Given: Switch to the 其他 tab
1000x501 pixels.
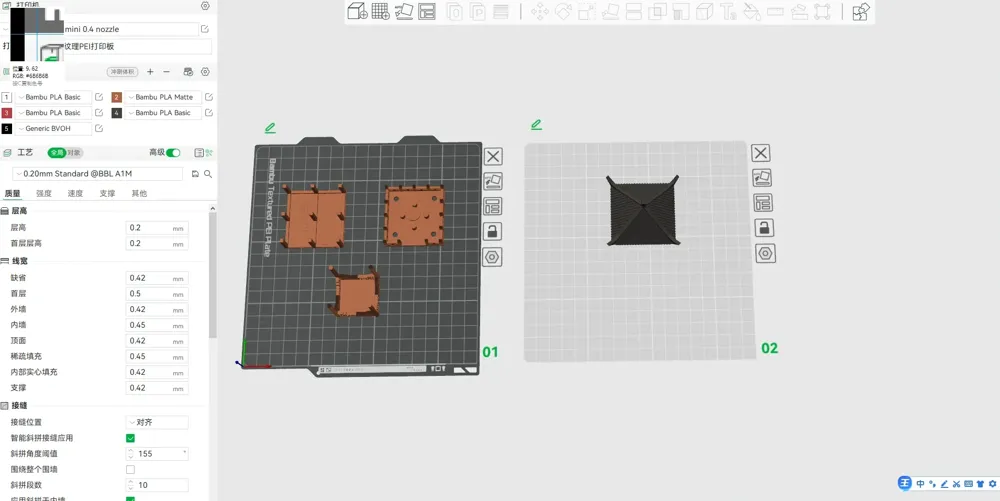Looking at the screenshot, I should pyautogui.click(x=139, y=194).
